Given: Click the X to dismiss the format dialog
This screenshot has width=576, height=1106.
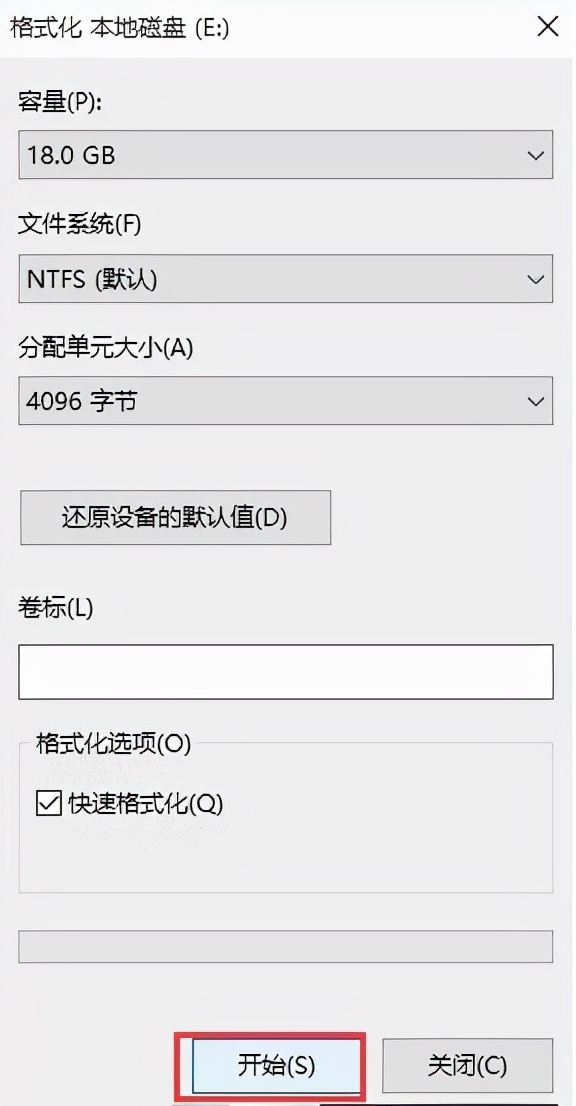Looking at the screenshot, I should [548, 27].
